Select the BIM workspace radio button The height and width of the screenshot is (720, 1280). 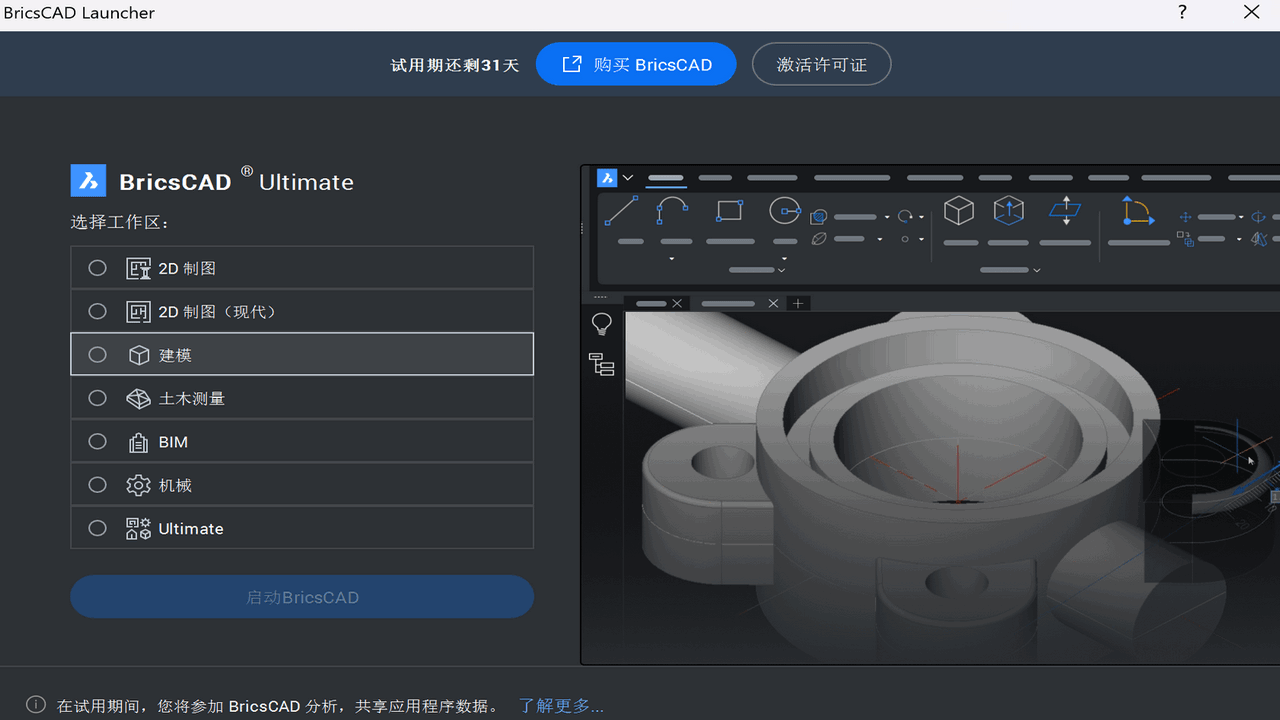97,441
